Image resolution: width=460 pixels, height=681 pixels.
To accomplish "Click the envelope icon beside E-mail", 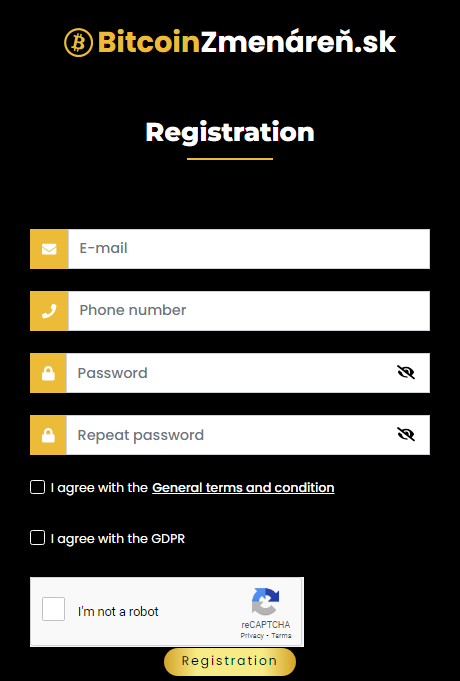I will (x=49, y=249).
